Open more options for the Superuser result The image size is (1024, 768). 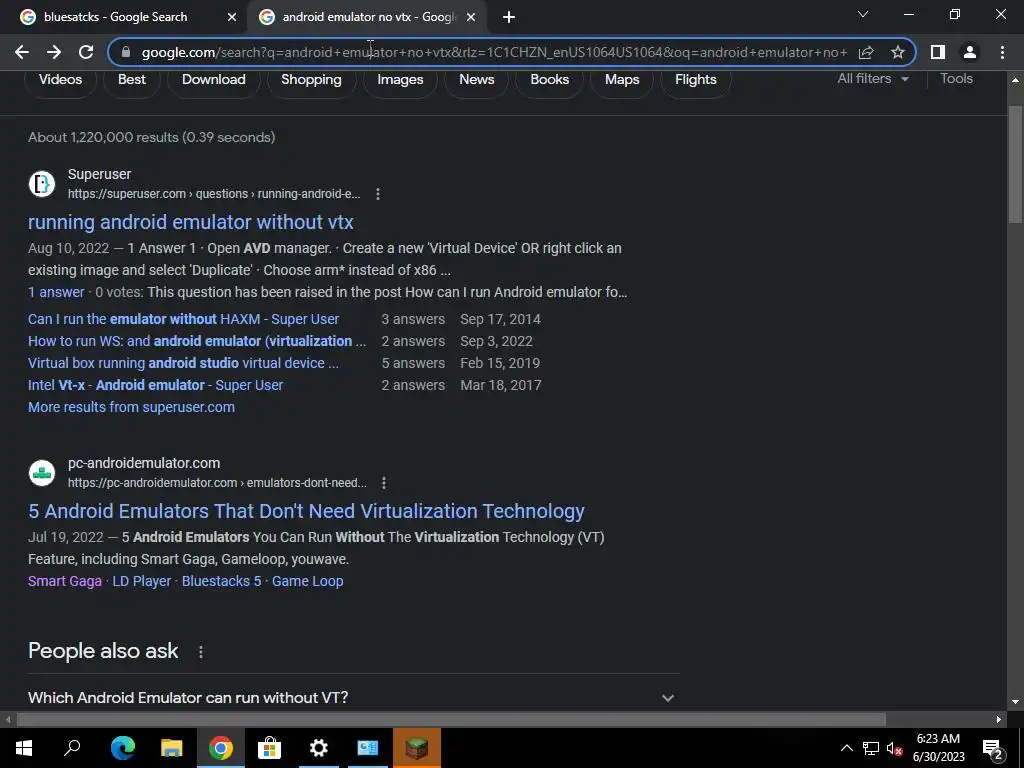click(x=377, y=194)
